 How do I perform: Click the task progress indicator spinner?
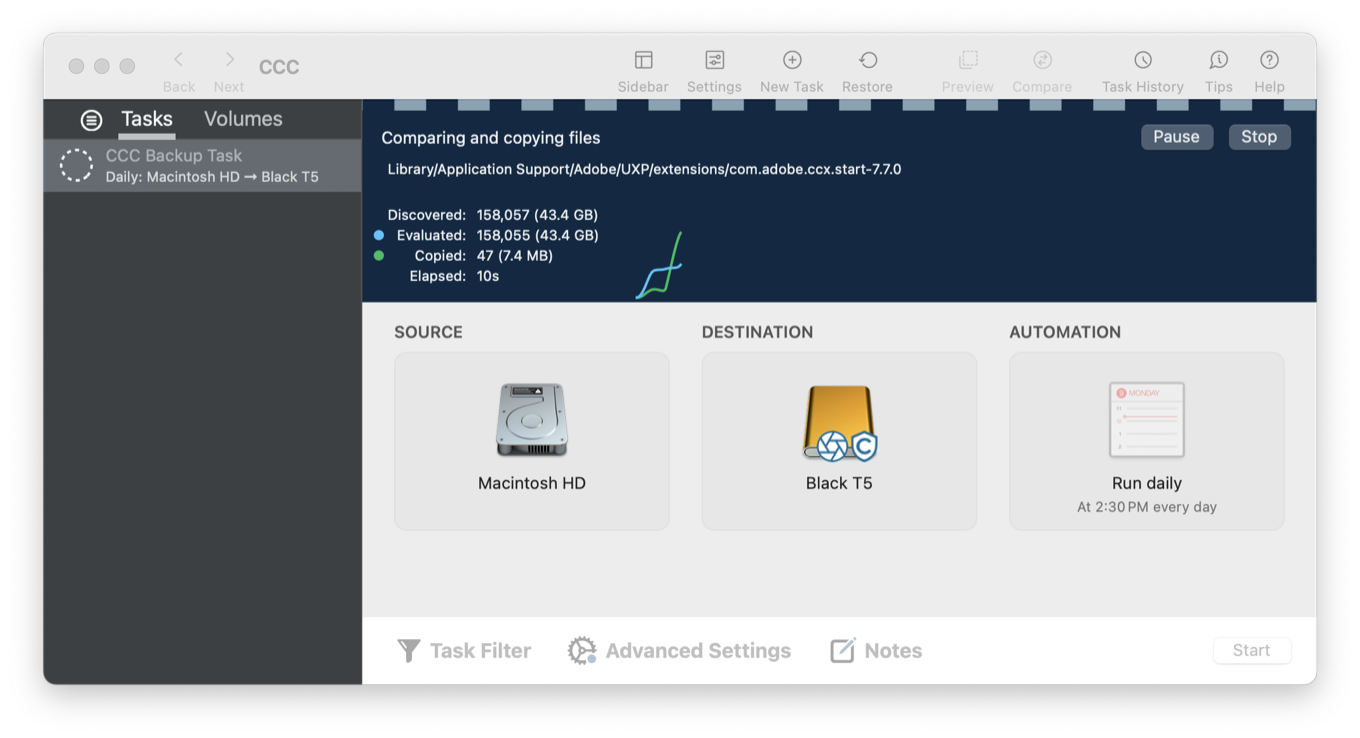(76, 165)
